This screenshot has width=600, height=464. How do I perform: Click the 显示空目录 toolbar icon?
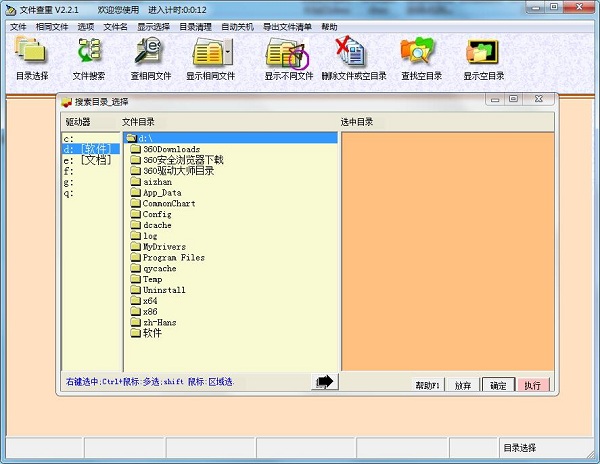point(483,55)
